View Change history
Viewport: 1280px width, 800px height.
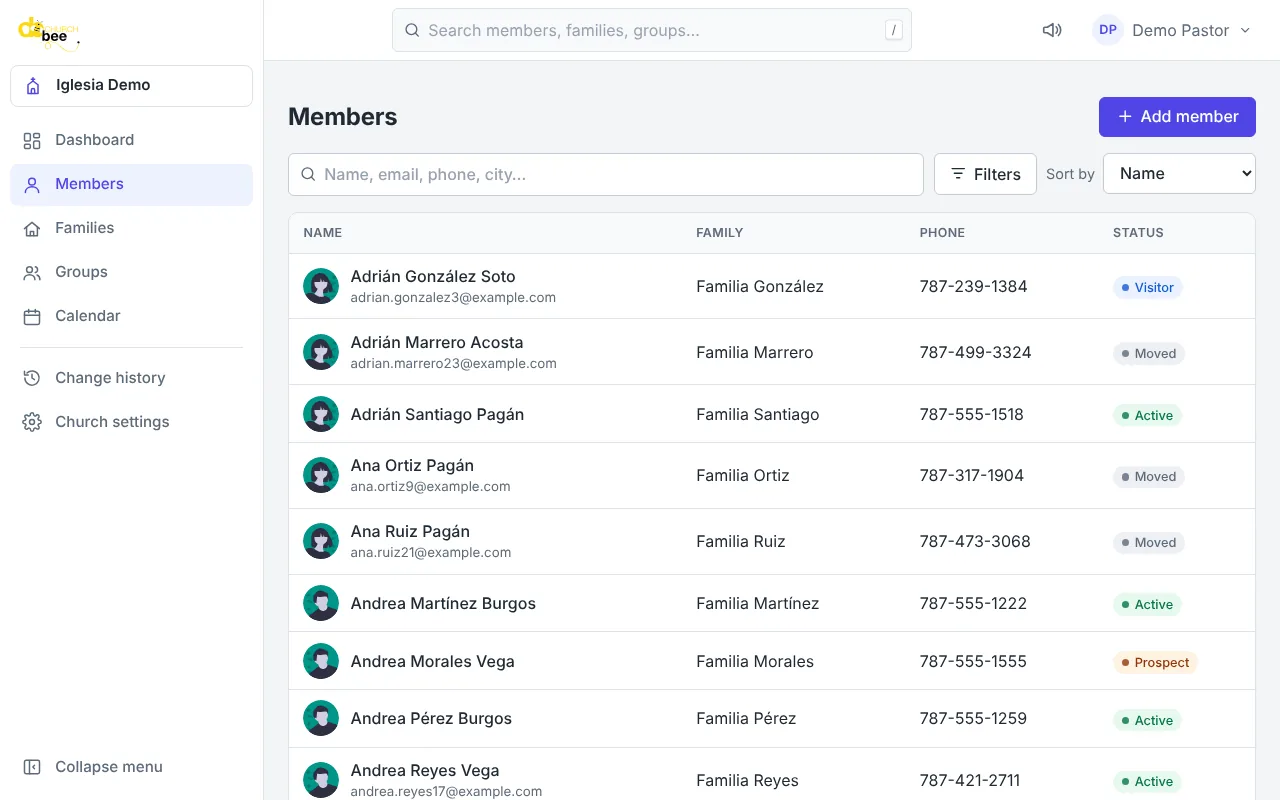[x=131, y=378]
